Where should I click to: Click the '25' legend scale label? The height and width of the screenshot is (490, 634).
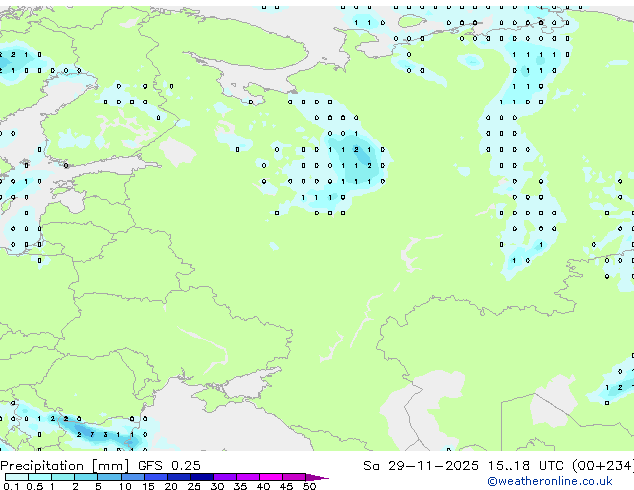point(194,486)
